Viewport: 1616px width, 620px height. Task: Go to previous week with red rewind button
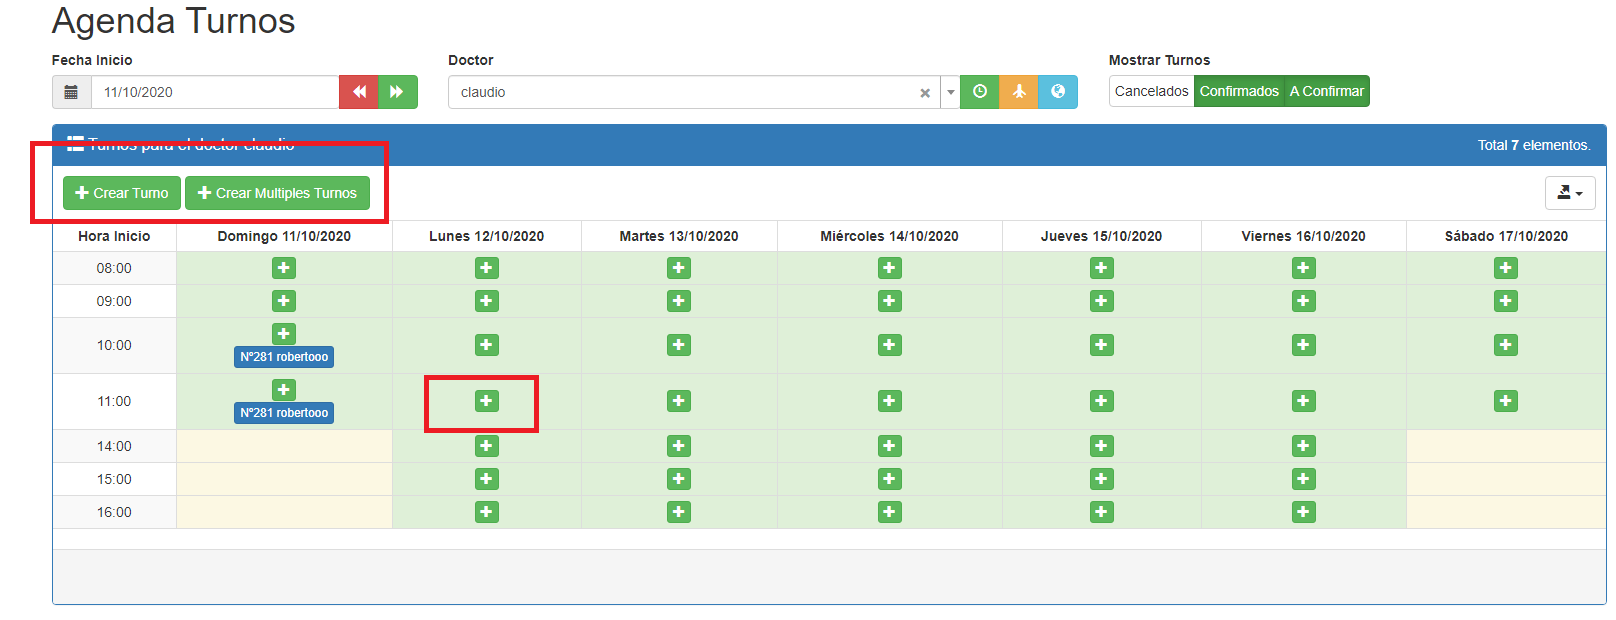tap(359, 92)
